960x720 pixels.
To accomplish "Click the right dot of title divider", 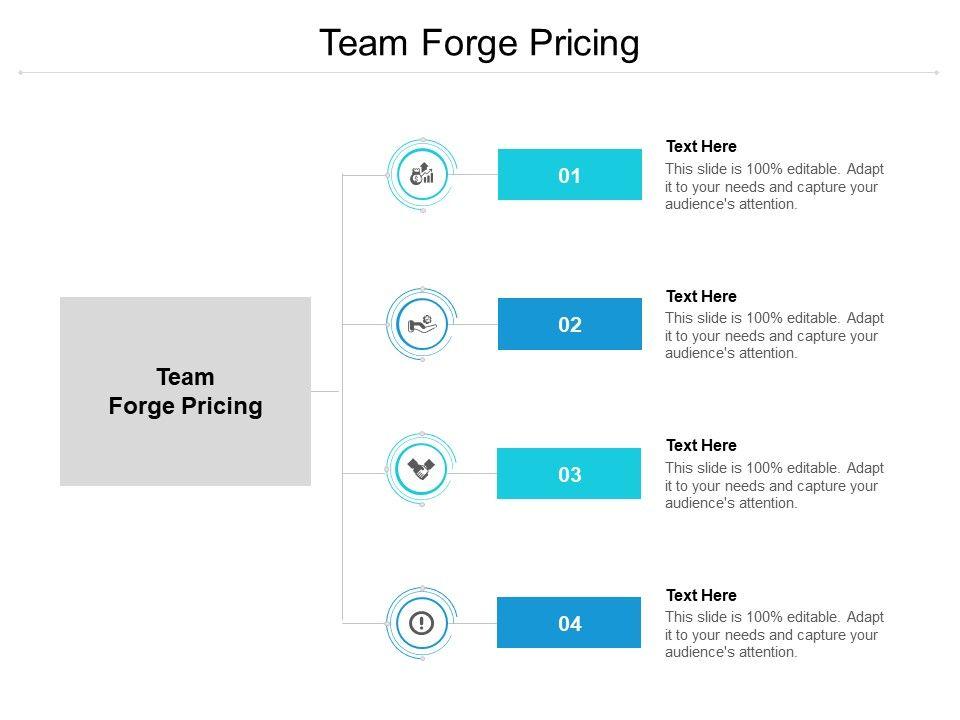I will click(x=937, y=72).
